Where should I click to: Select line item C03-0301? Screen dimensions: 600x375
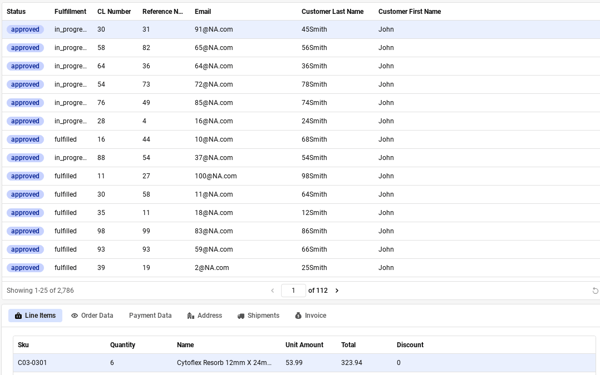point(304,363)
